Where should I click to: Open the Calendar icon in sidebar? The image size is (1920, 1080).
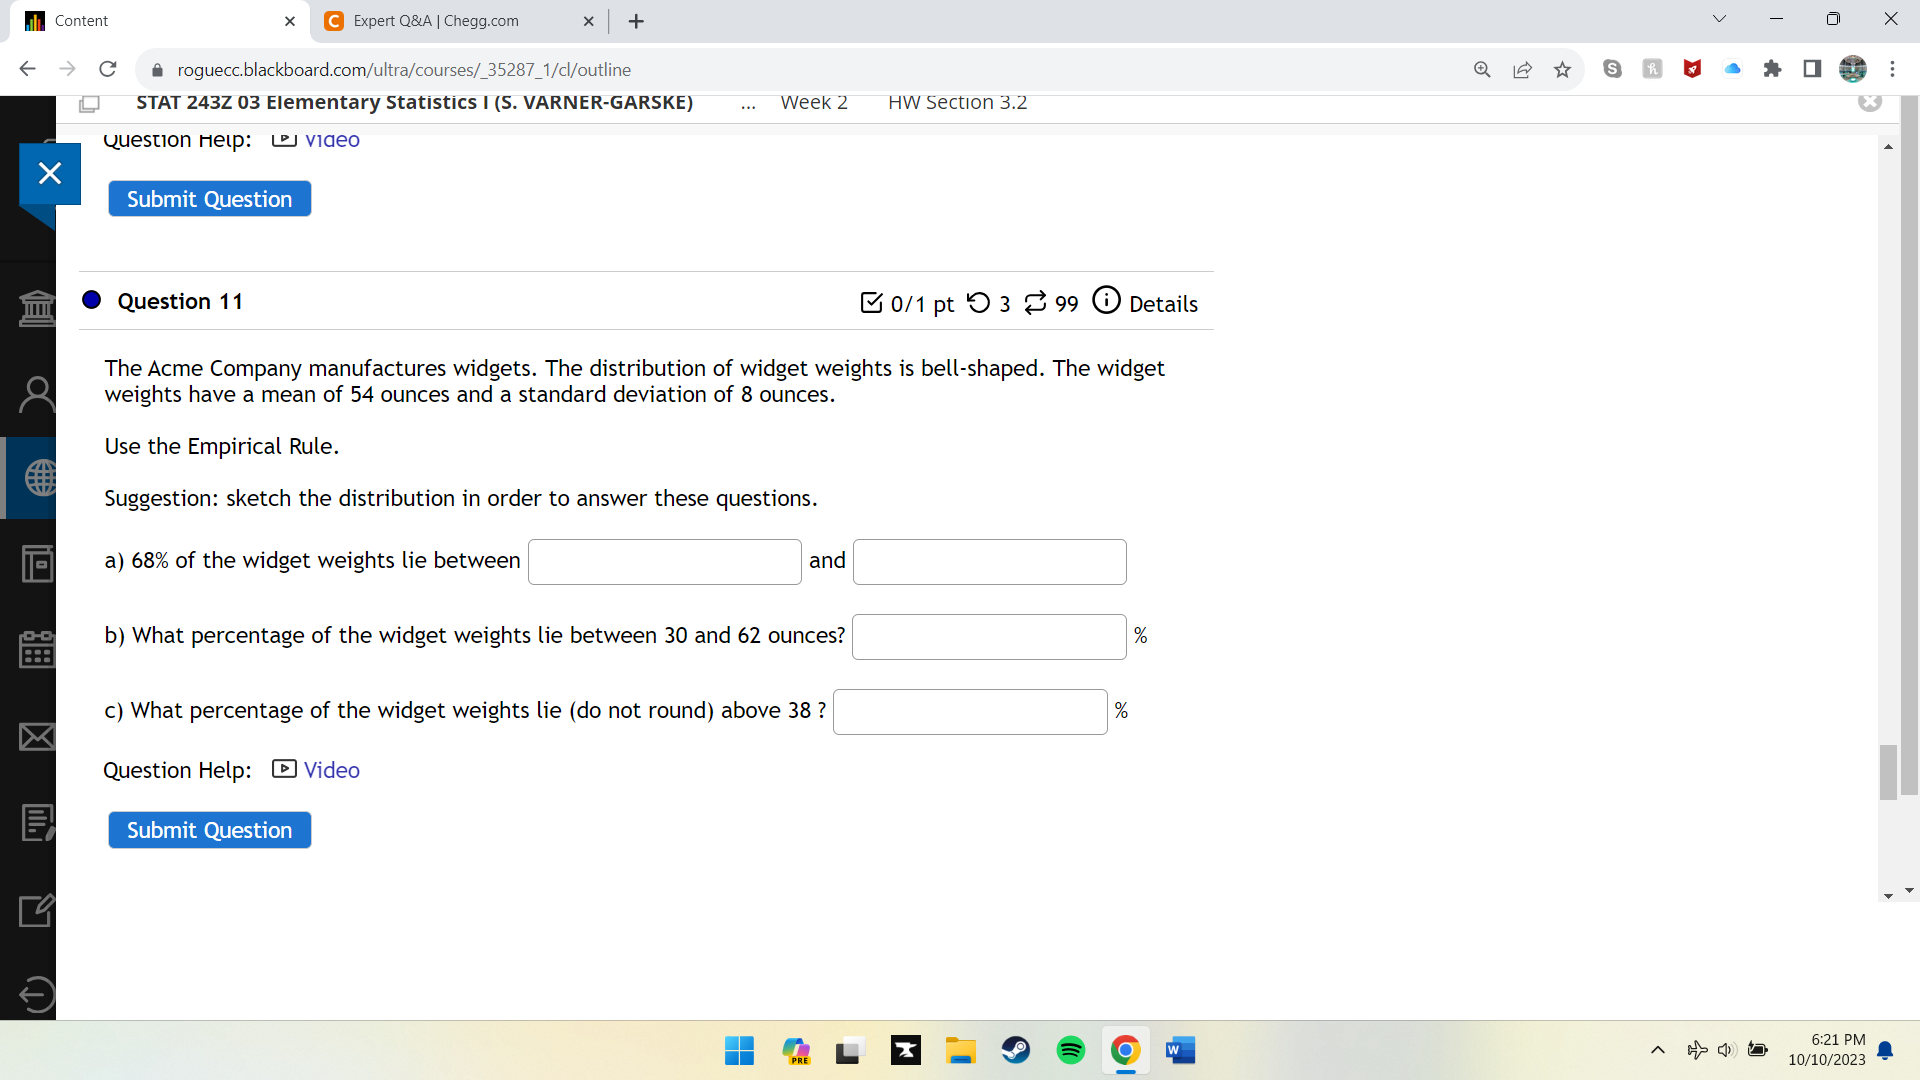tap(37, 649)
